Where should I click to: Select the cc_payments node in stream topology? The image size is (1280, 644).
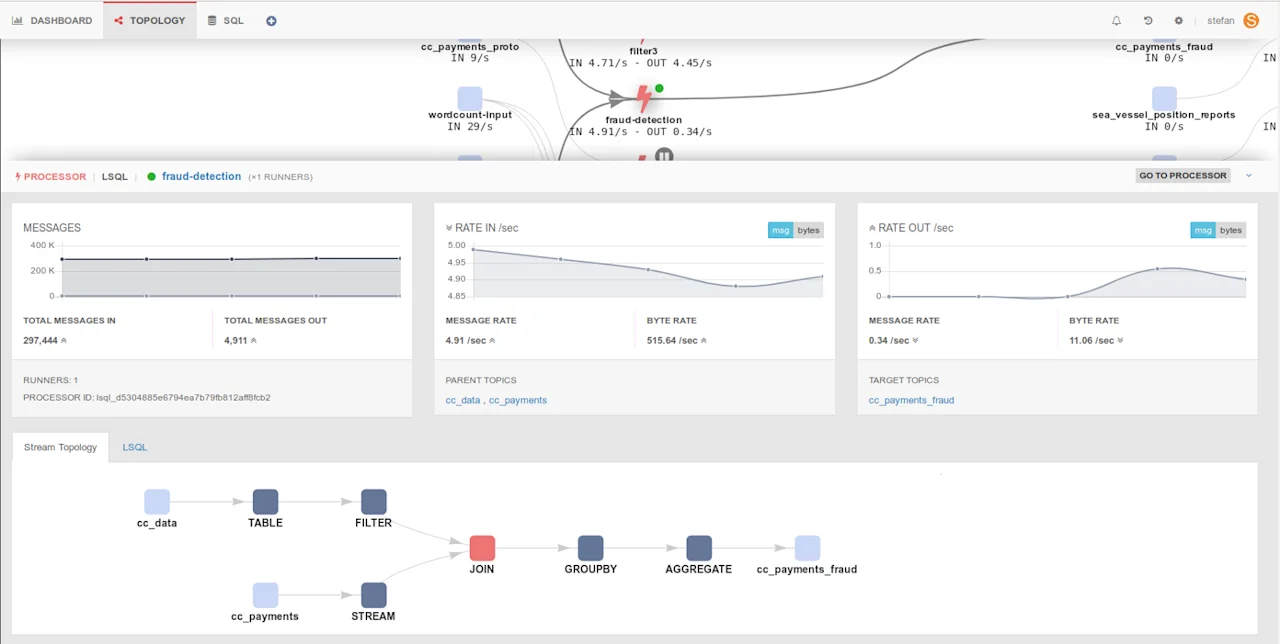pyautogui.click(x=265, y=595)
